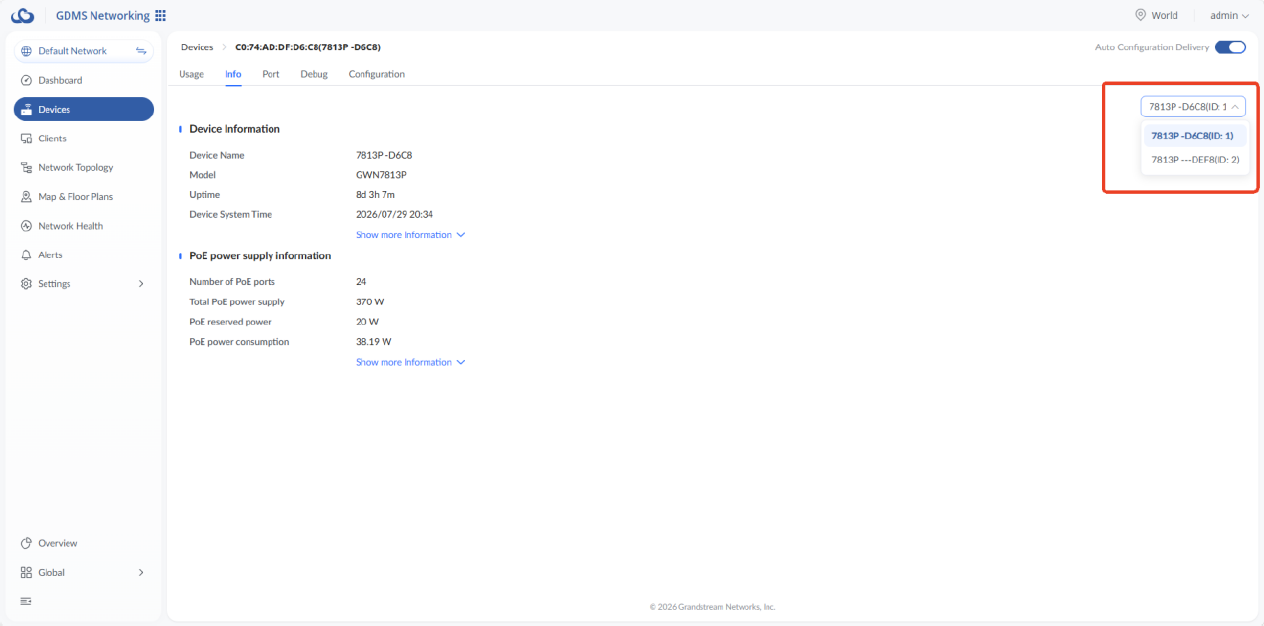
Task: Click the Default Network globe icon
Action: (27, 51)
